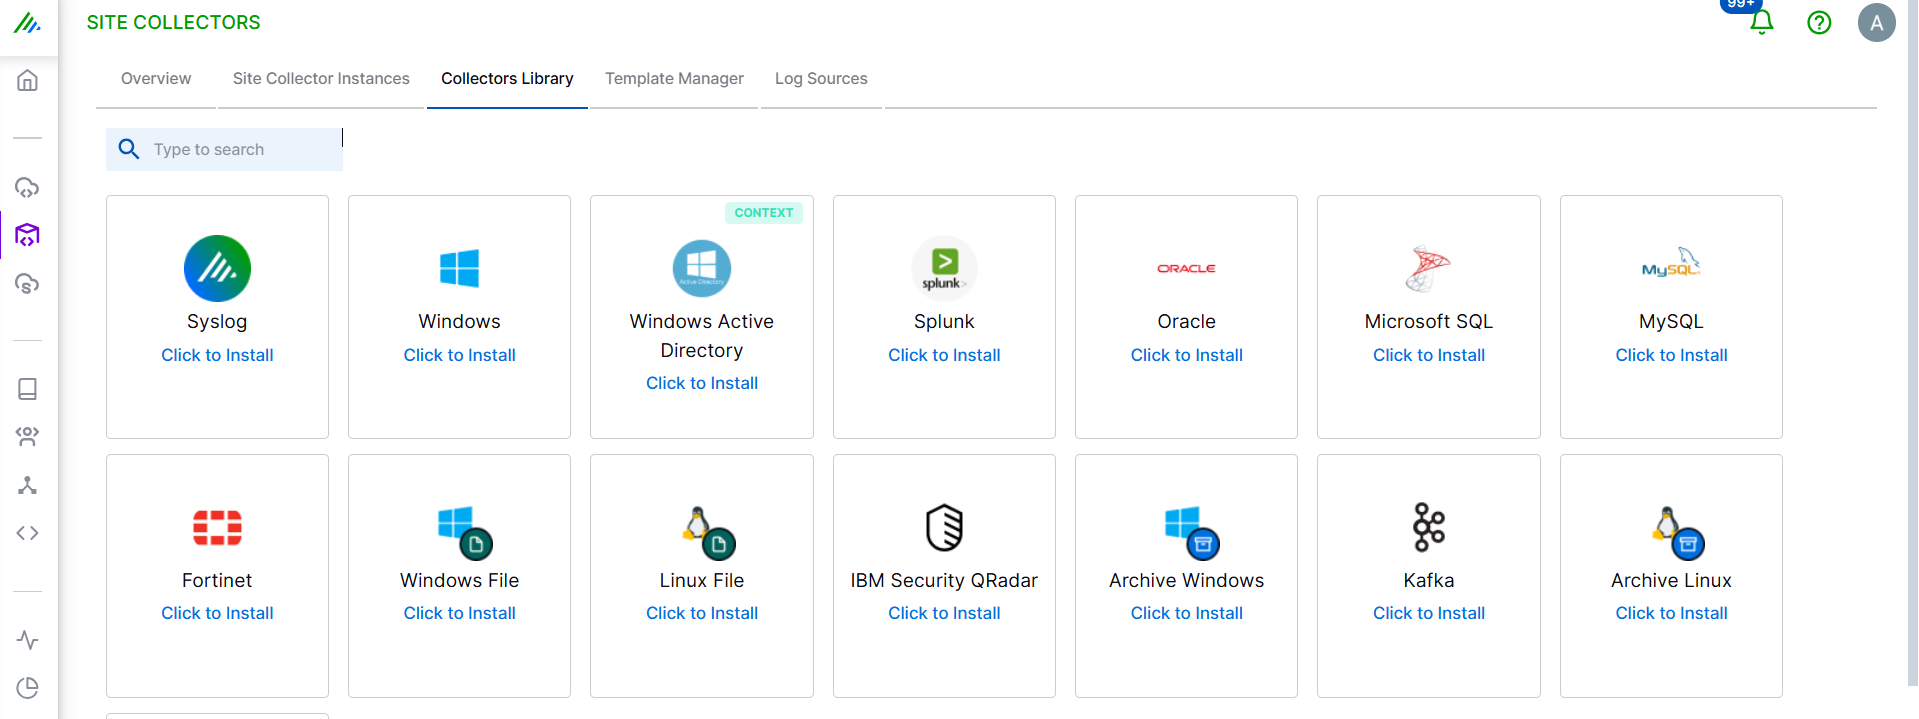Install the Fortinet collector
The height and width of the screenshot is (719, 1919).
click(x=217, y=613)
